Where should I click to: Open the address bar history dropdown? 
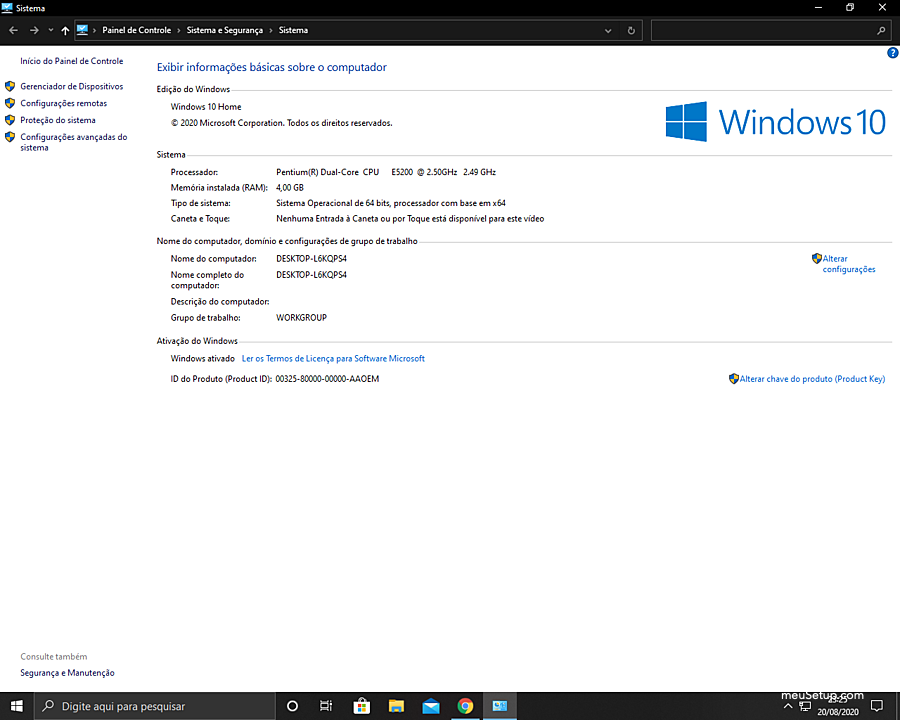[x=608, y=31]
